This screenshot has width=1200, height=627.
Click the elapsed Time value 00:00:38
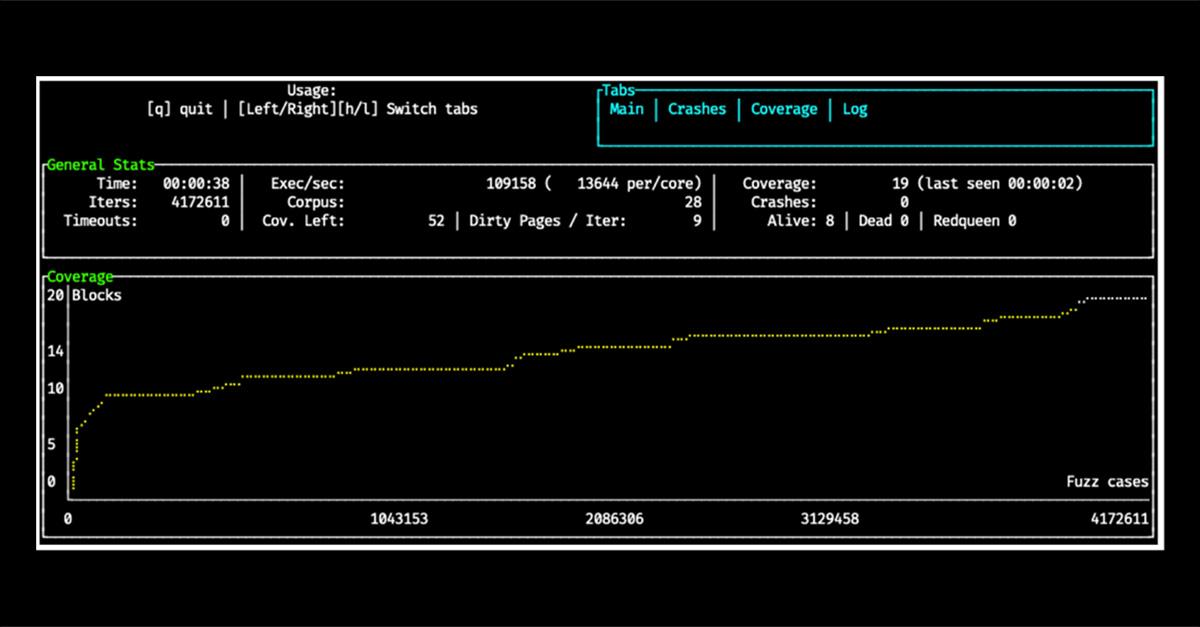tap(195, 184)
